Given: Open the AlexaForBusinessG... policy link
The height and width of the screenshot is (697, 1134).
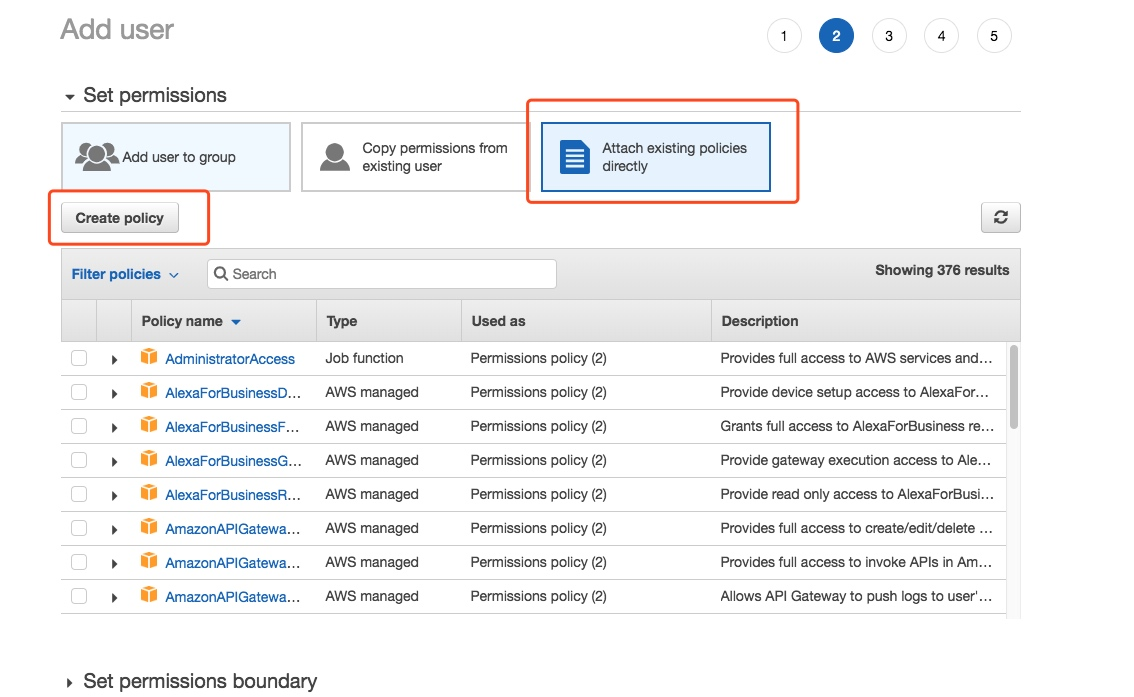Looking at the screenshot, I should coord(234,461).
